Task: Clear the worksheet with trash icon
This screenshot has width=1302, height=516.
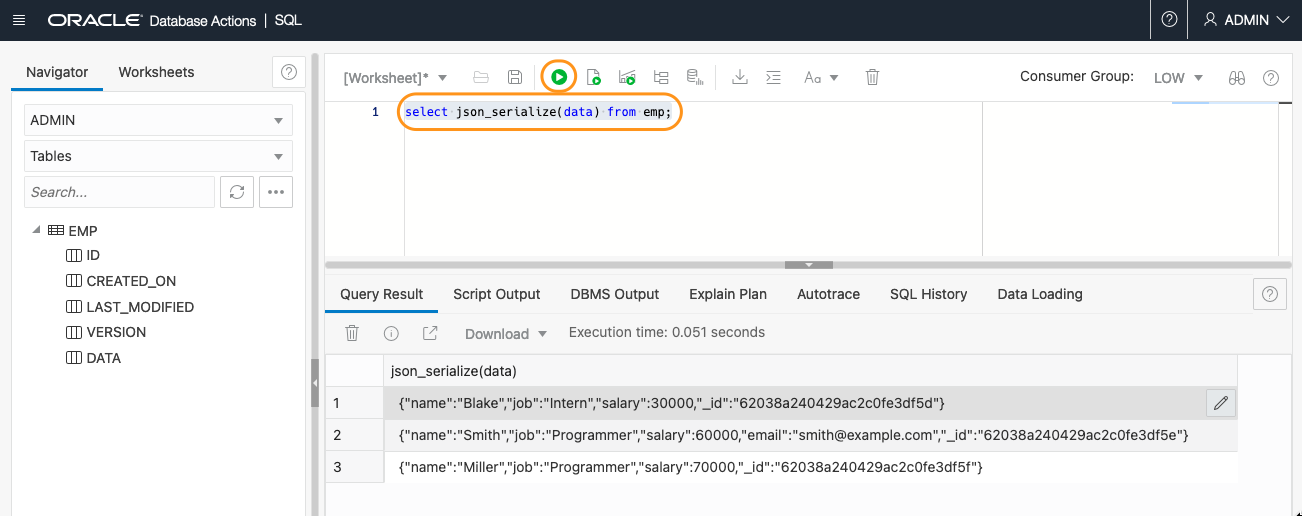Action: [872, 77]
